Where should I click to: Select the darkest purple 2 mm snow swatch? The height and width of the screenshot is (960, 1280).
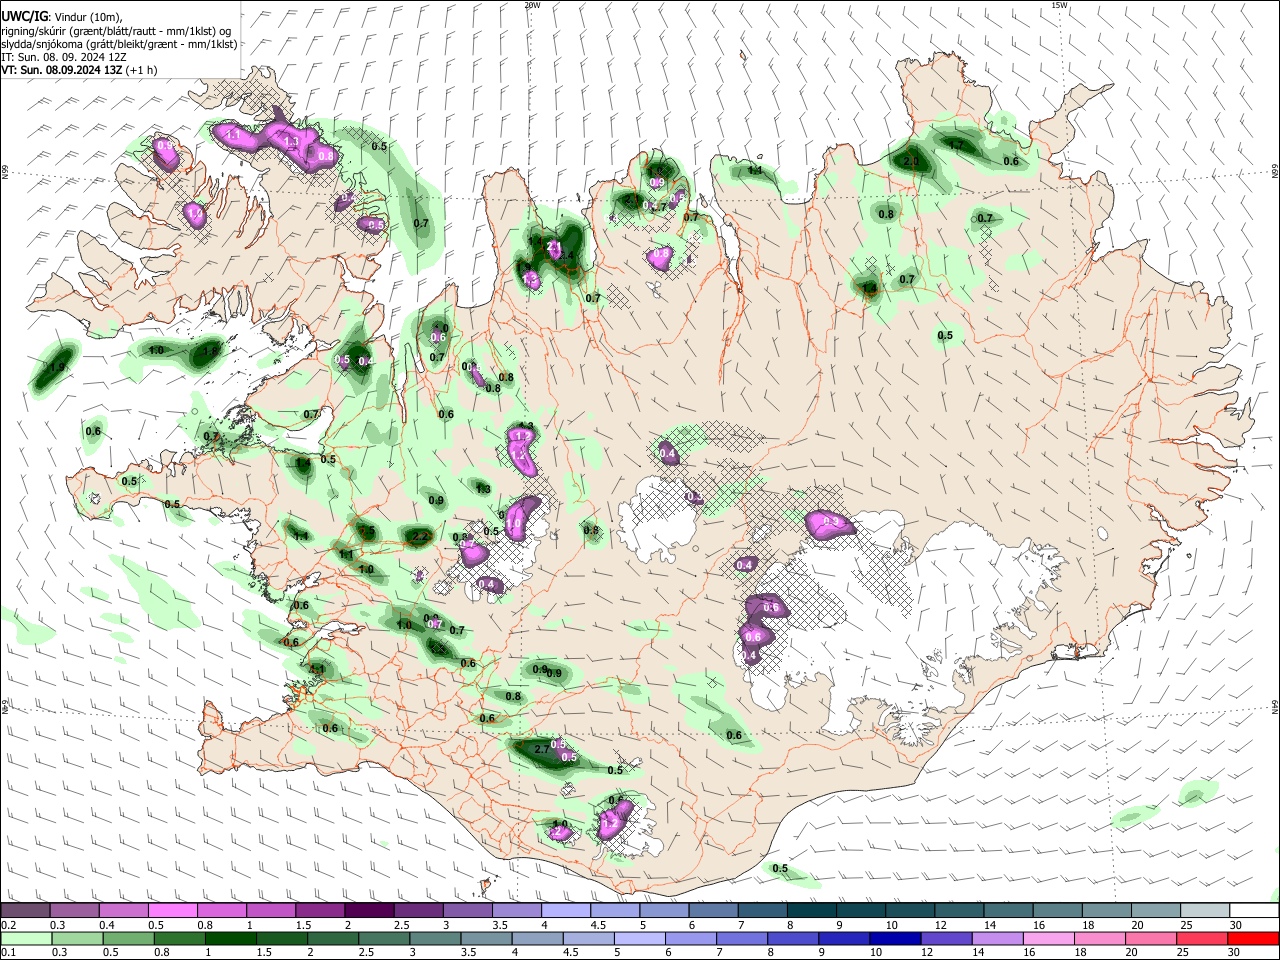(x=368, y=911)
